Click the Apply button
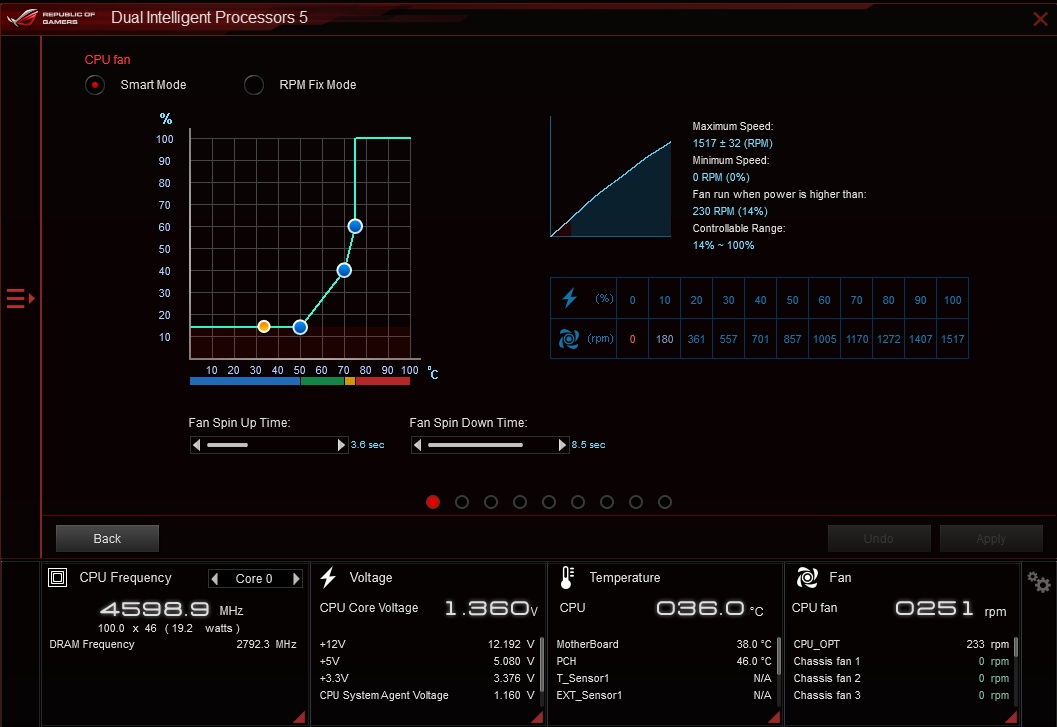The width and height of the screenshot is (1057, 727). pos(991,539)
